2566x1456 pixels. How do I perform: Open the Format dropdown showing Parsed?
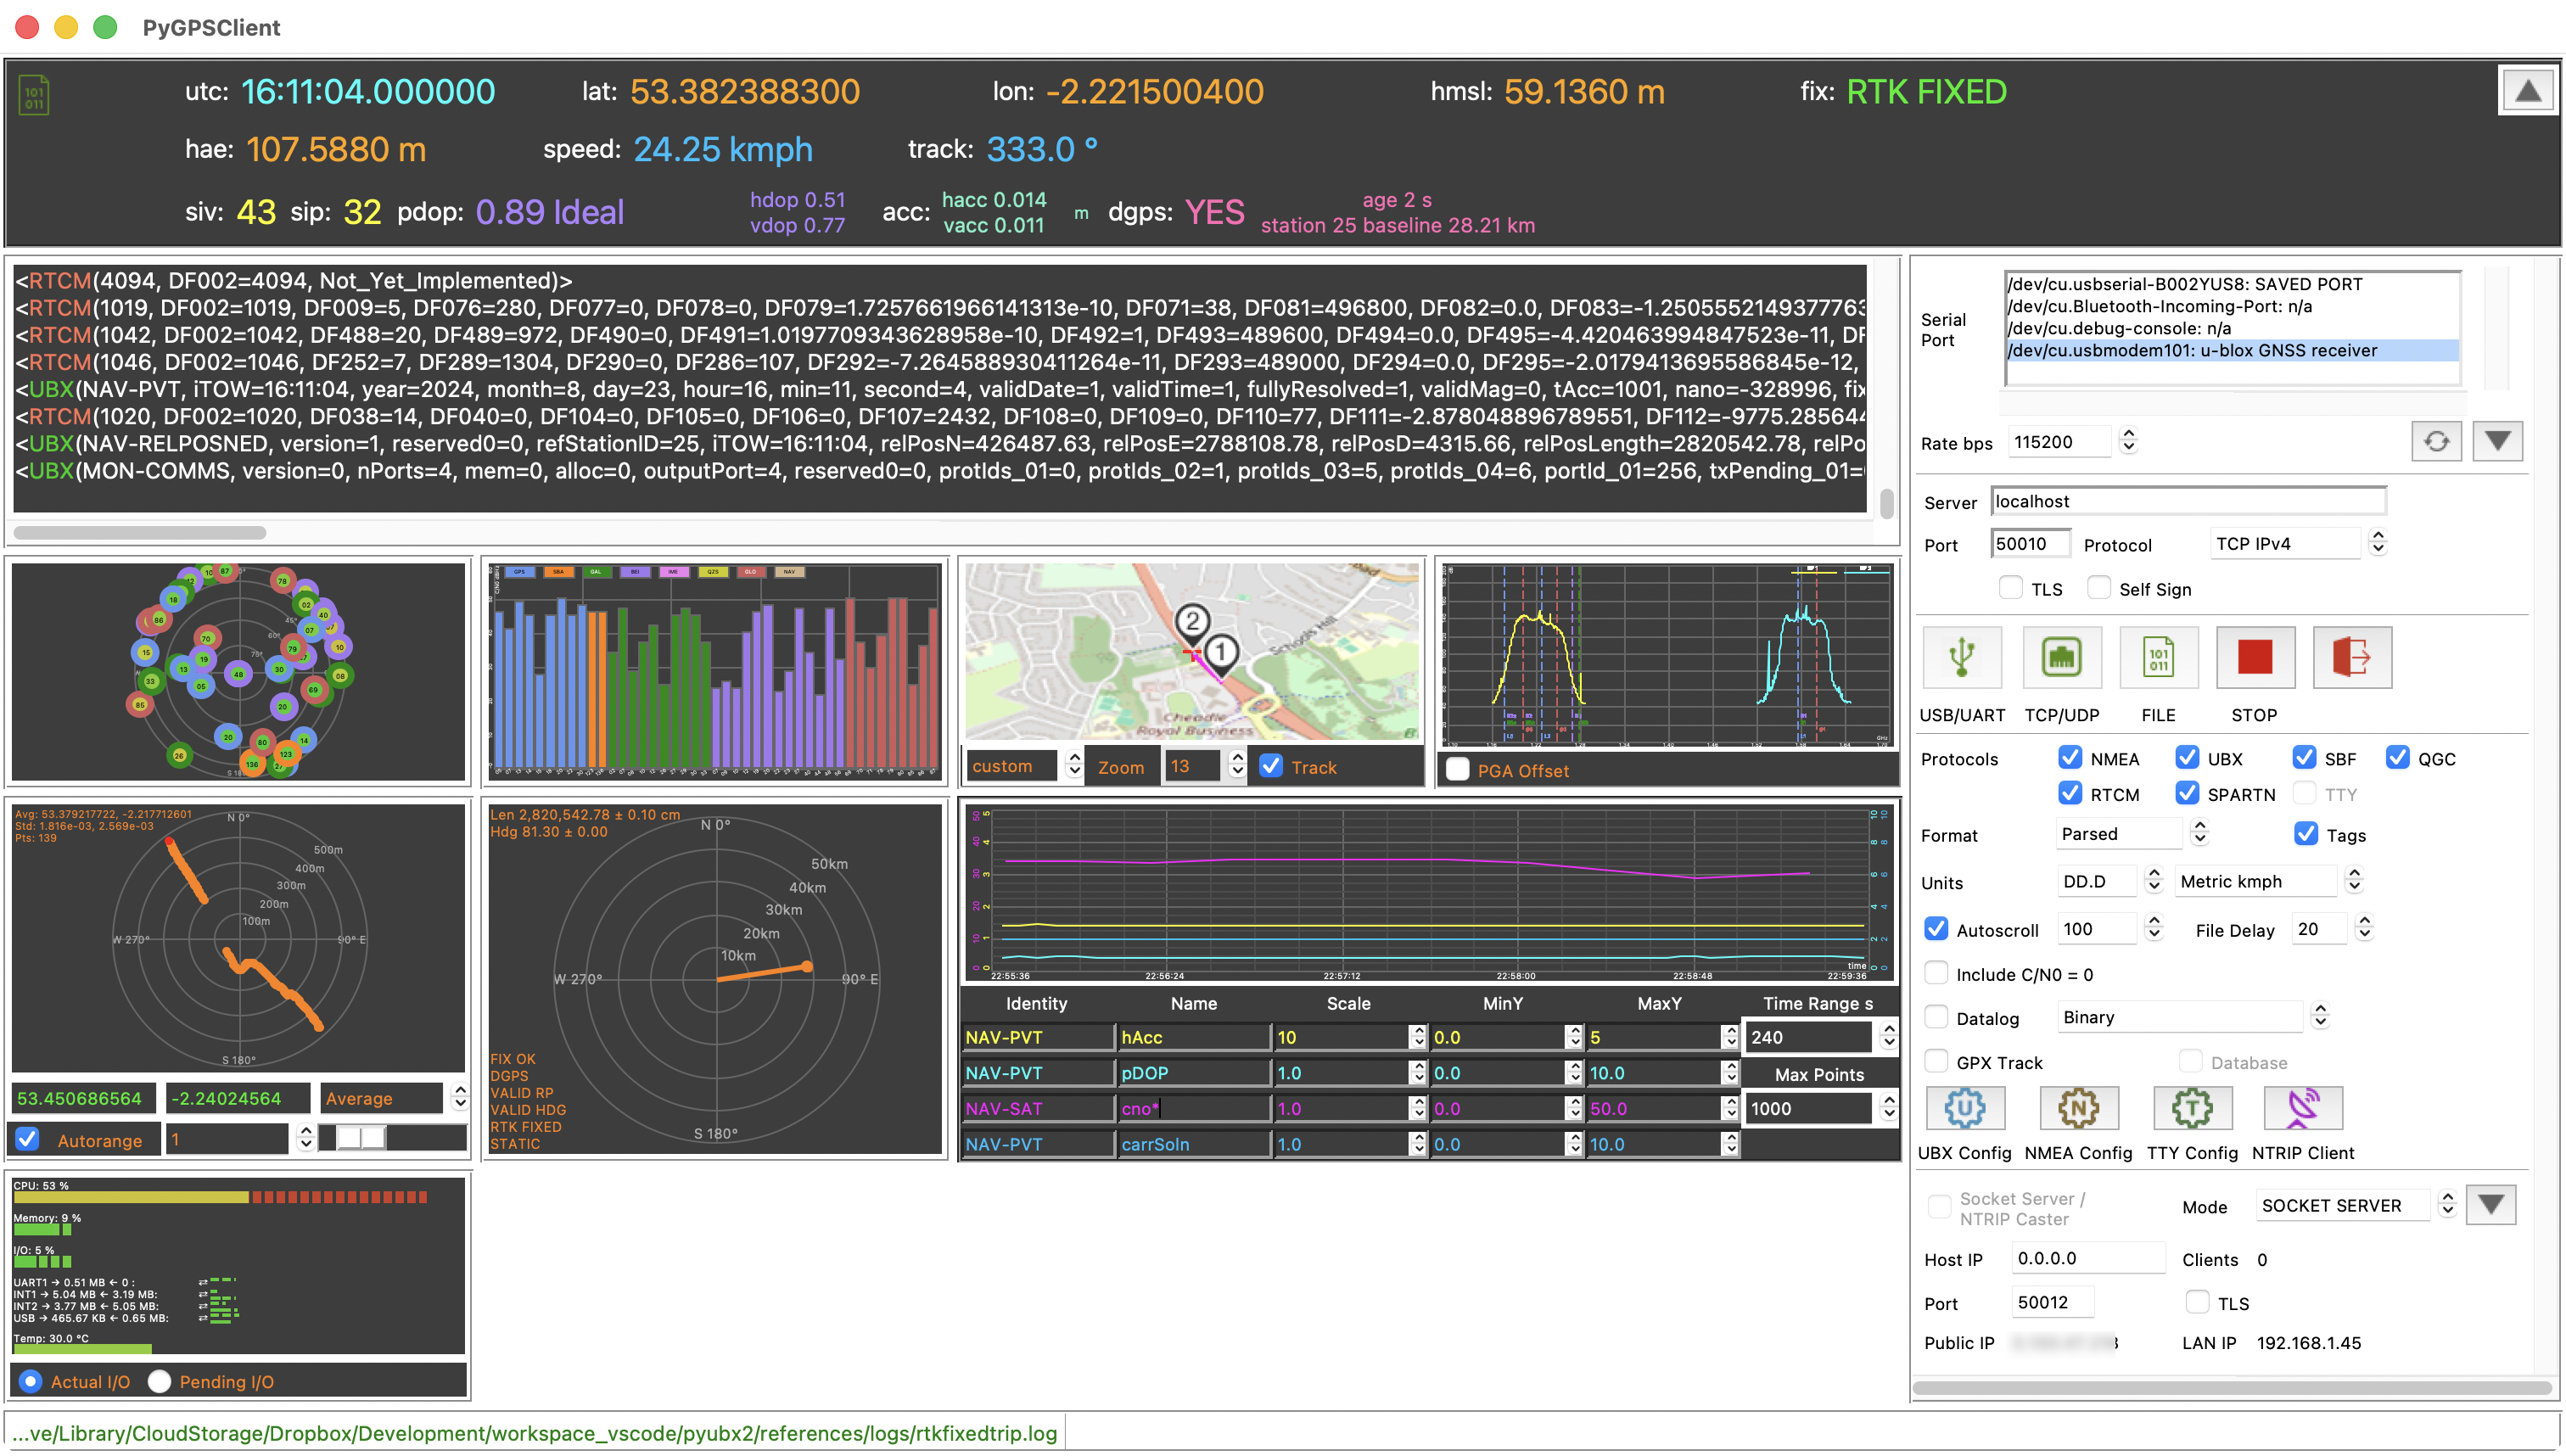point(2118,833)
